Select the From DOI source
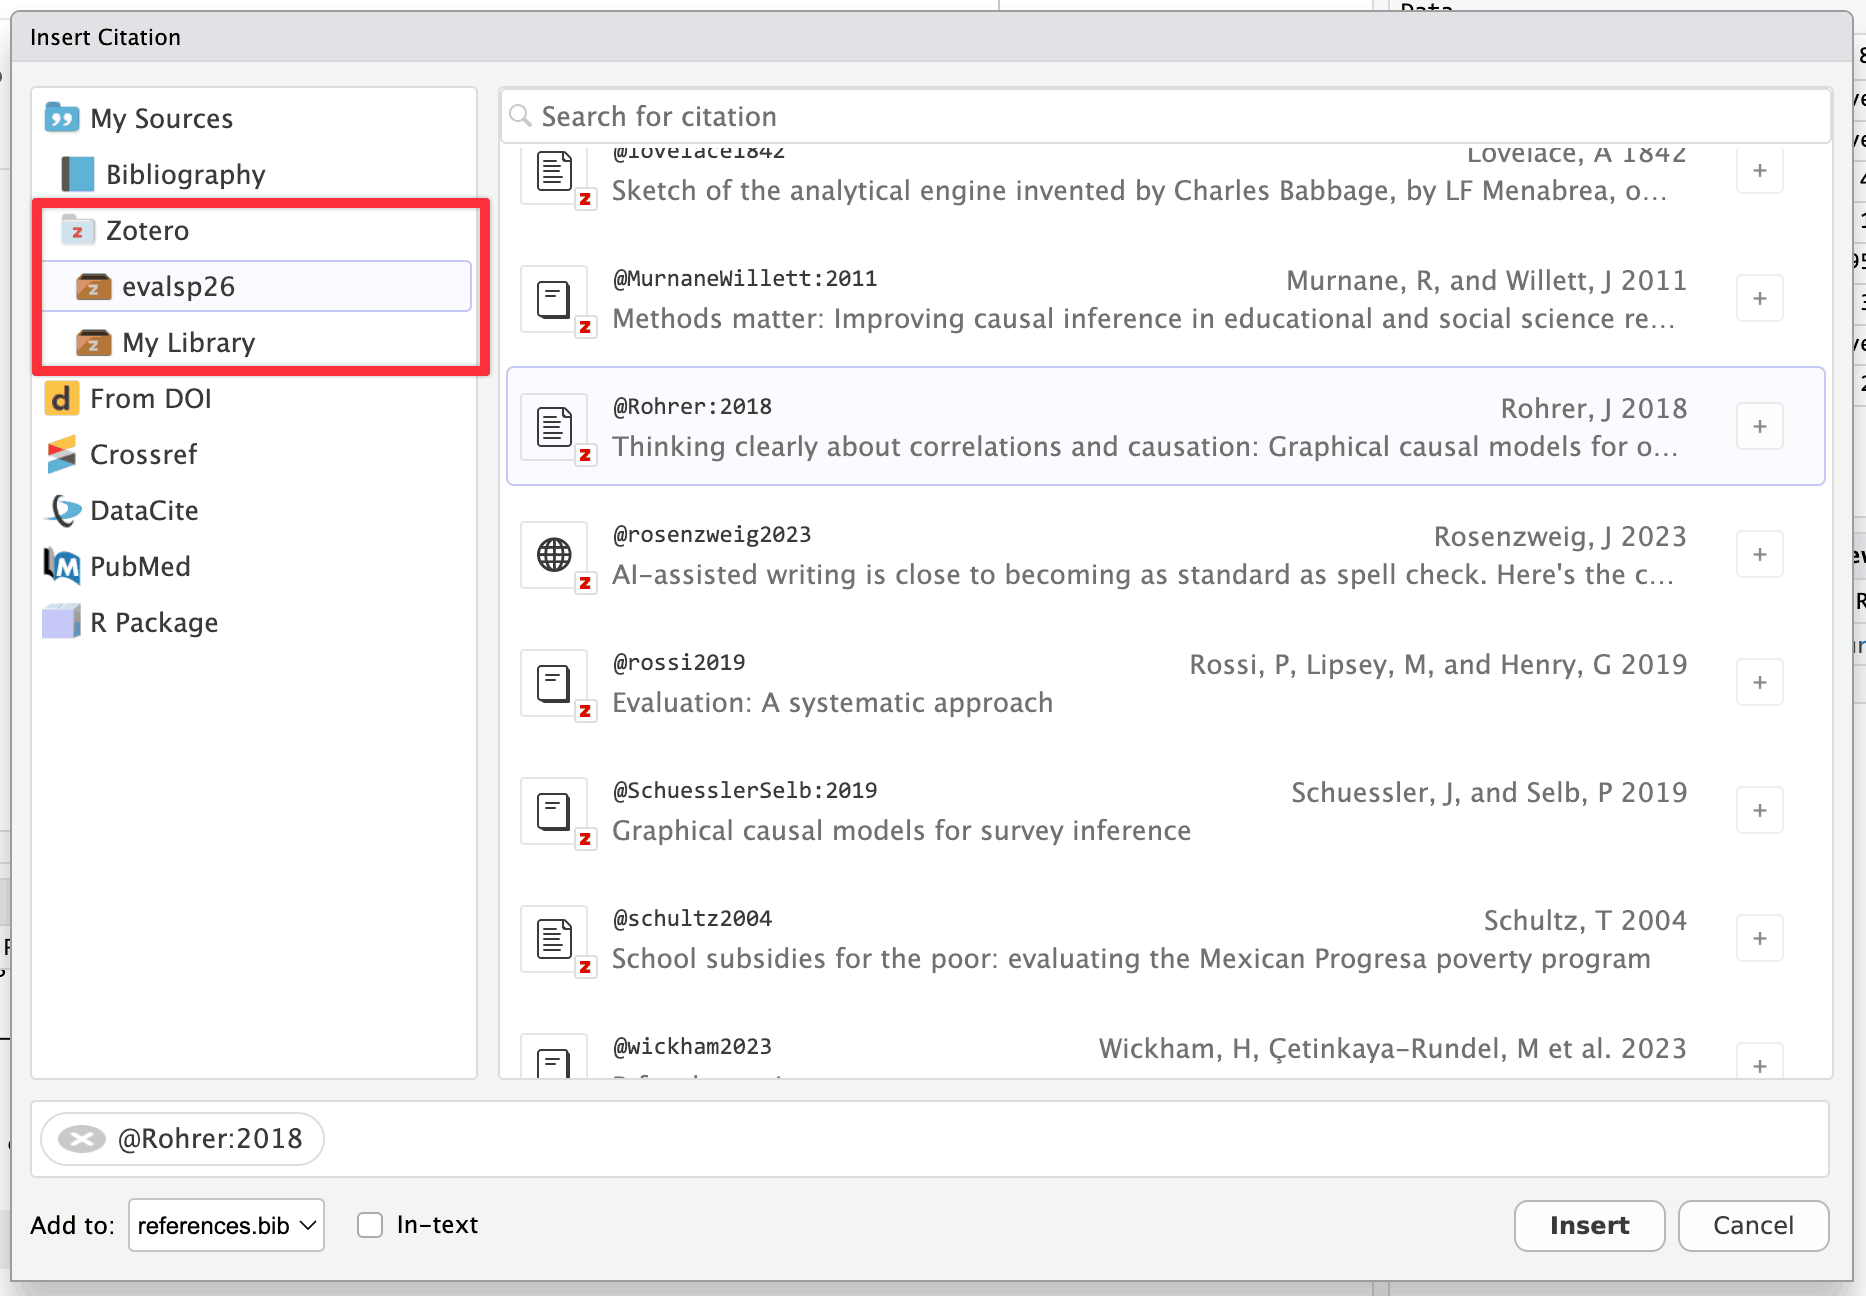Screen dimensions: 1866x1296 pos(150,399)
